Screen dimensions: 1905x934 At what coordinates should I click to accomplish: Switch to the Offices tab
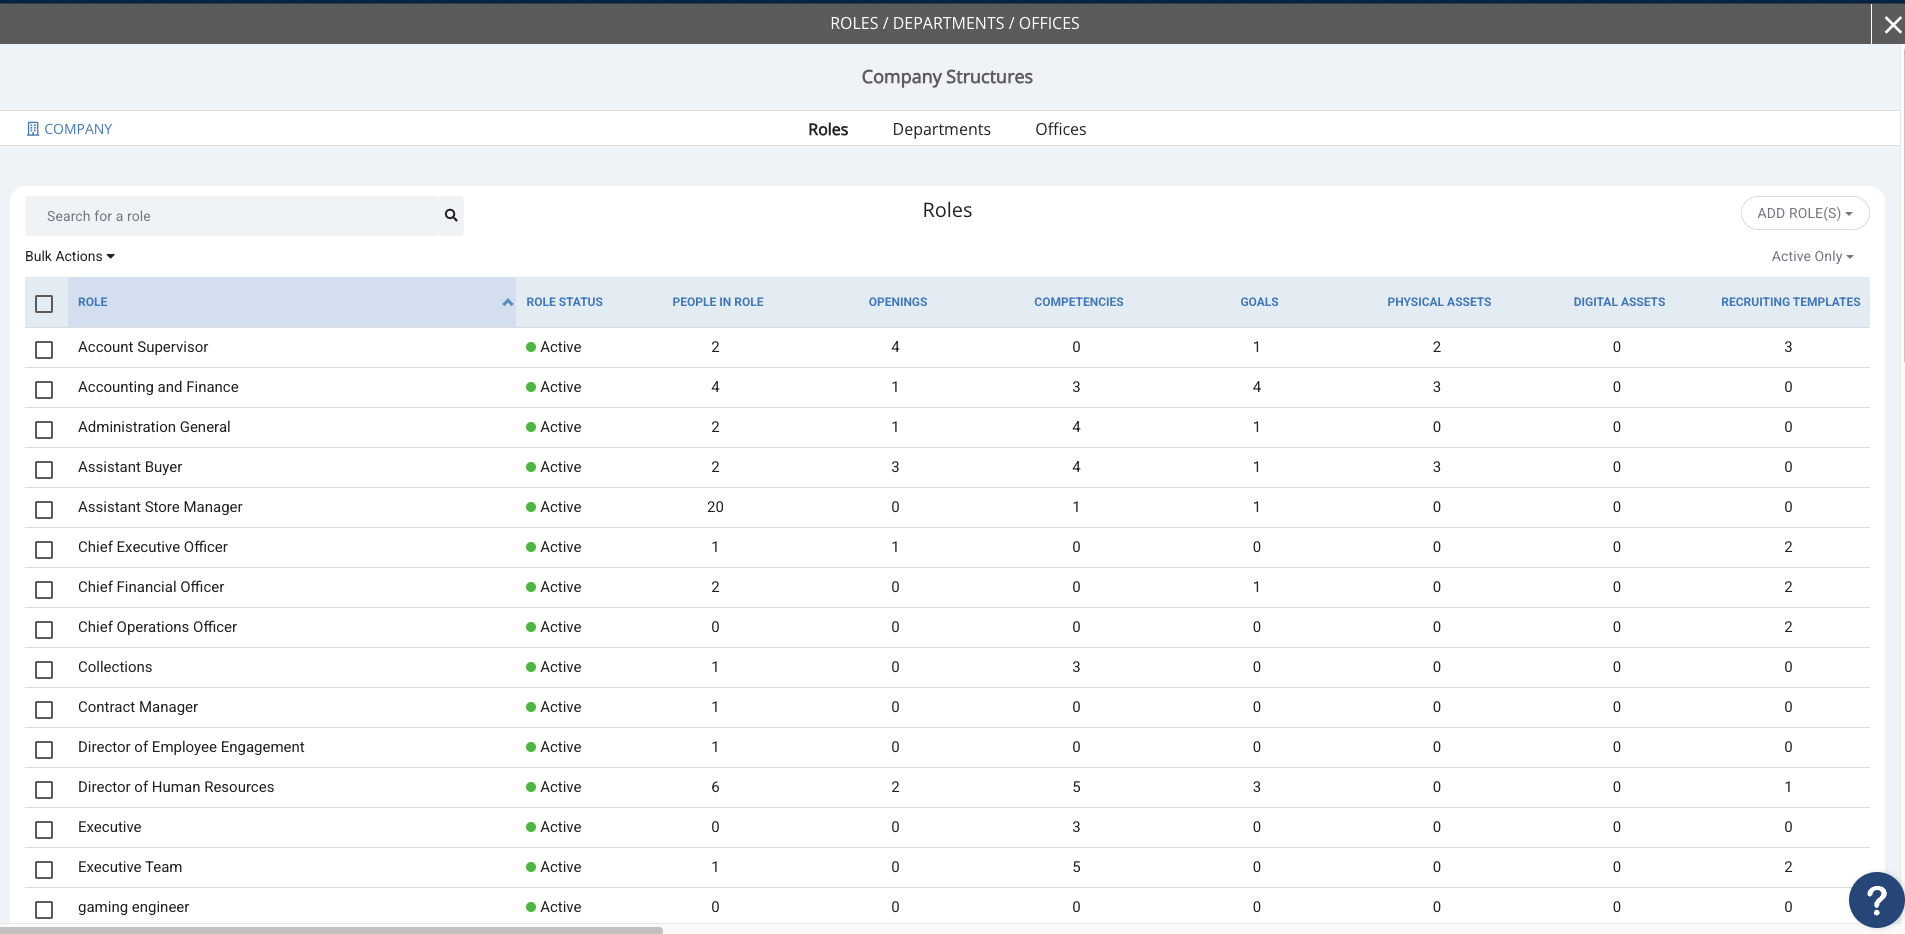tap(1060, 129)
